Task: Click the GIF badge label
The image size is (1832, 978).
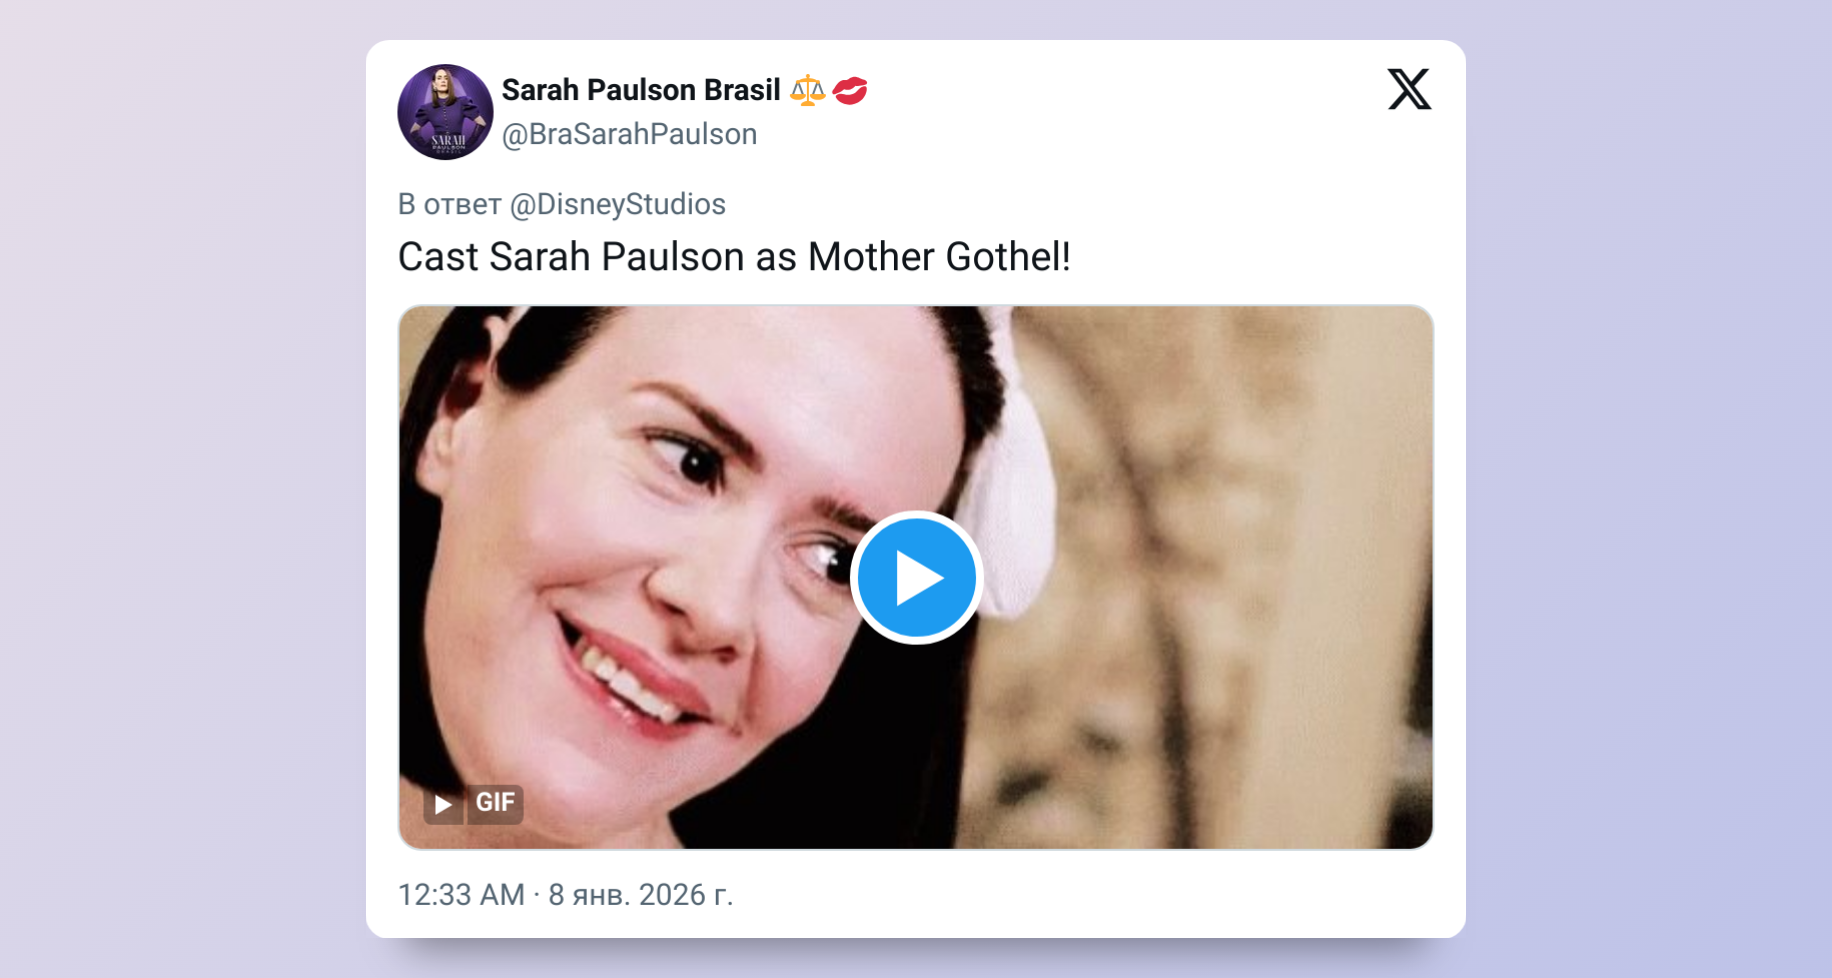Action: [495, 803]
